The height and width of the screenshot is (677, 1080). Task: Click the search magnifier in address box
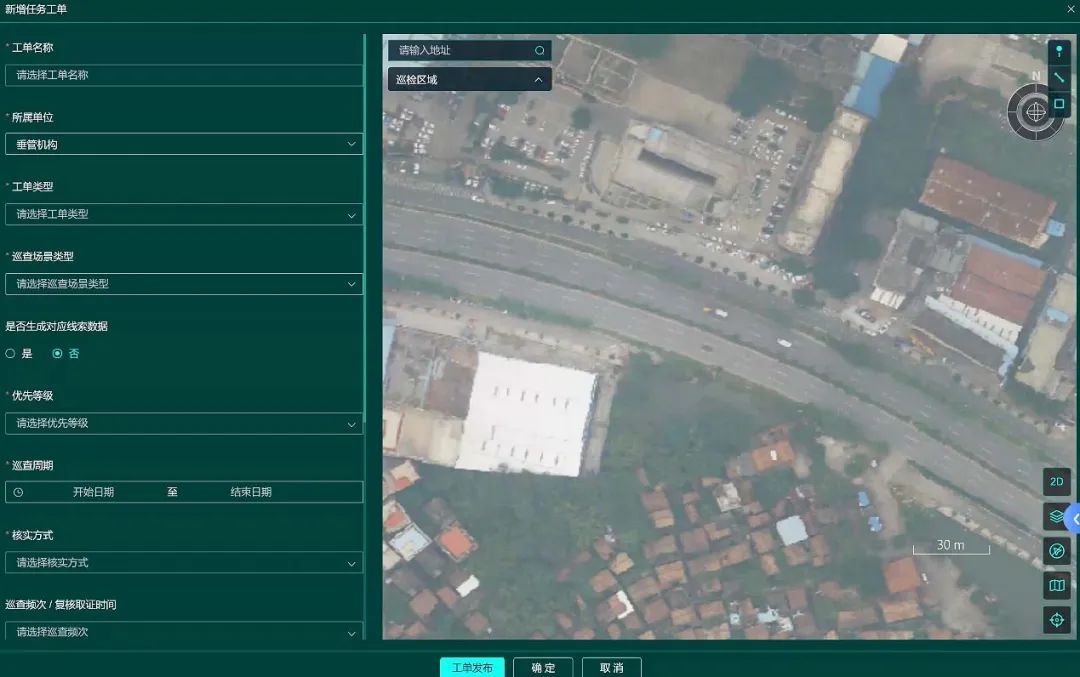(540, 50)
